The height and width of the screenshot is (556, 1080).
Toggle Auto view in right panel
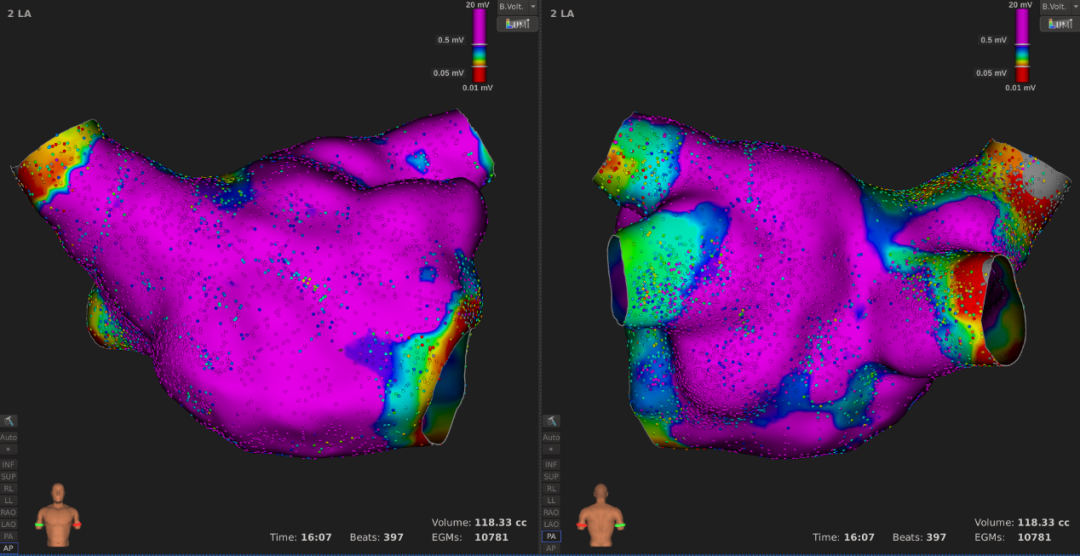tap(551, 437)
